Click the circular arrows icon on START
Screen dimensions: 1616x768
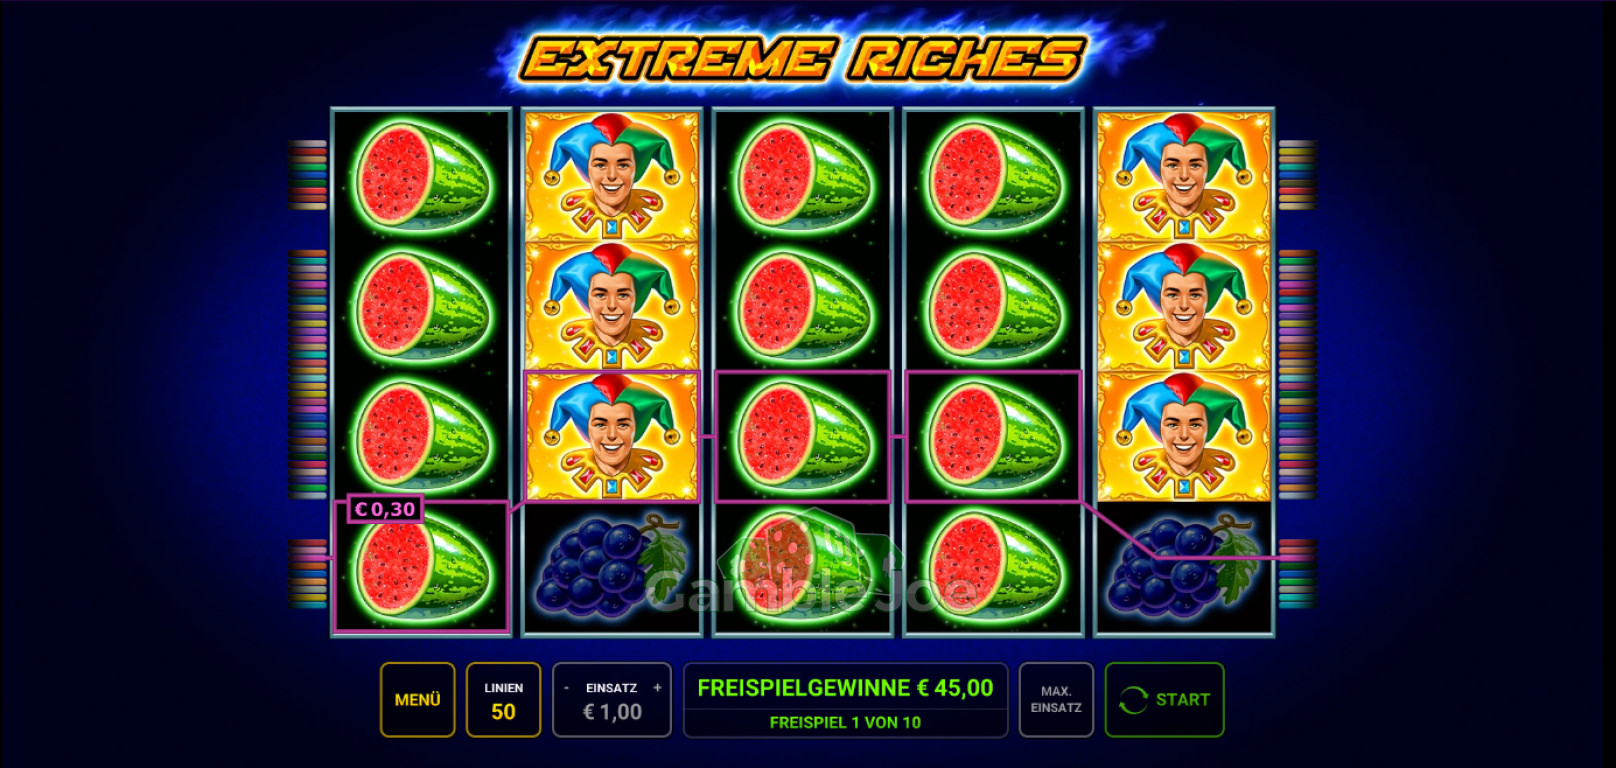coord(1133,700)
